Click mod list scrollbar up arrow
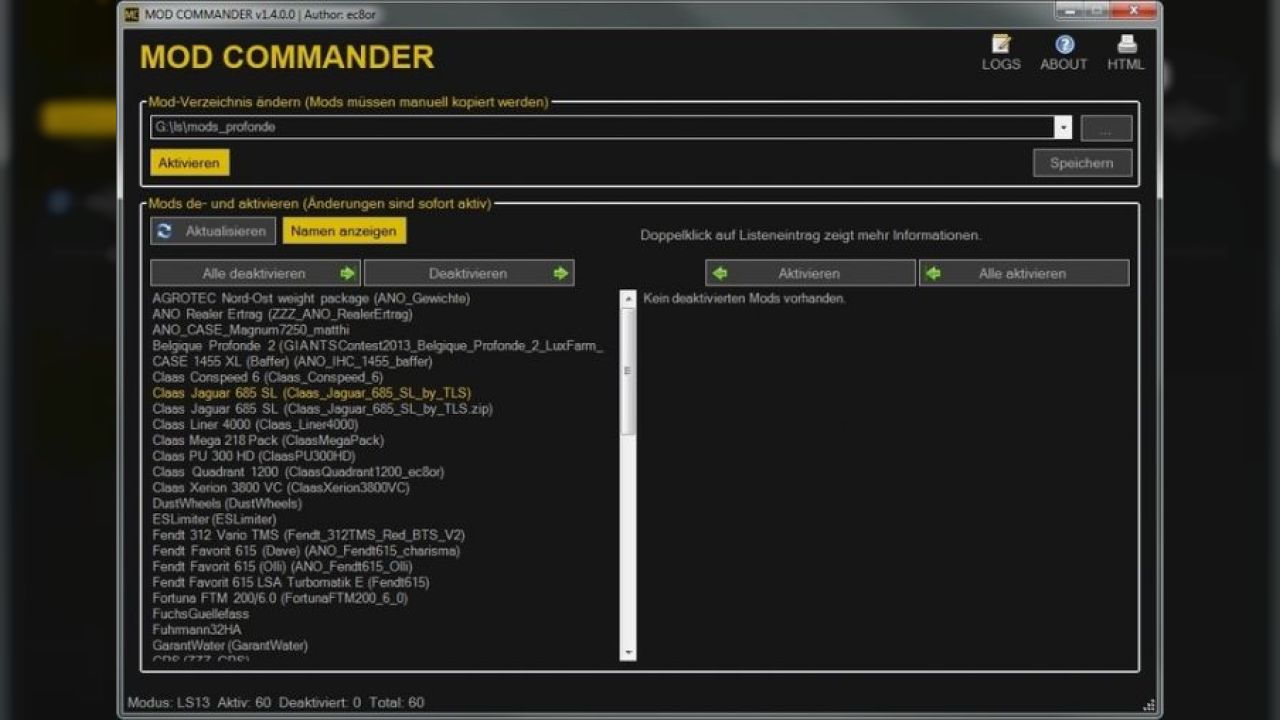The height and width of the screenshot is (720, 1280). (628, 298)
